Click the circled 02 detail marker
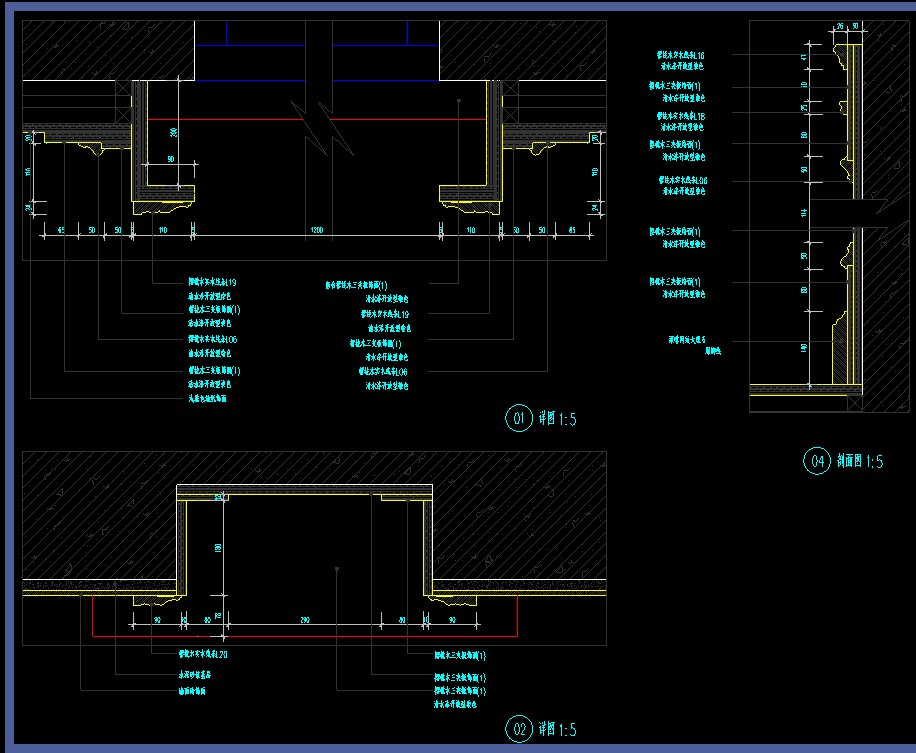 click(x=519, y=729)
